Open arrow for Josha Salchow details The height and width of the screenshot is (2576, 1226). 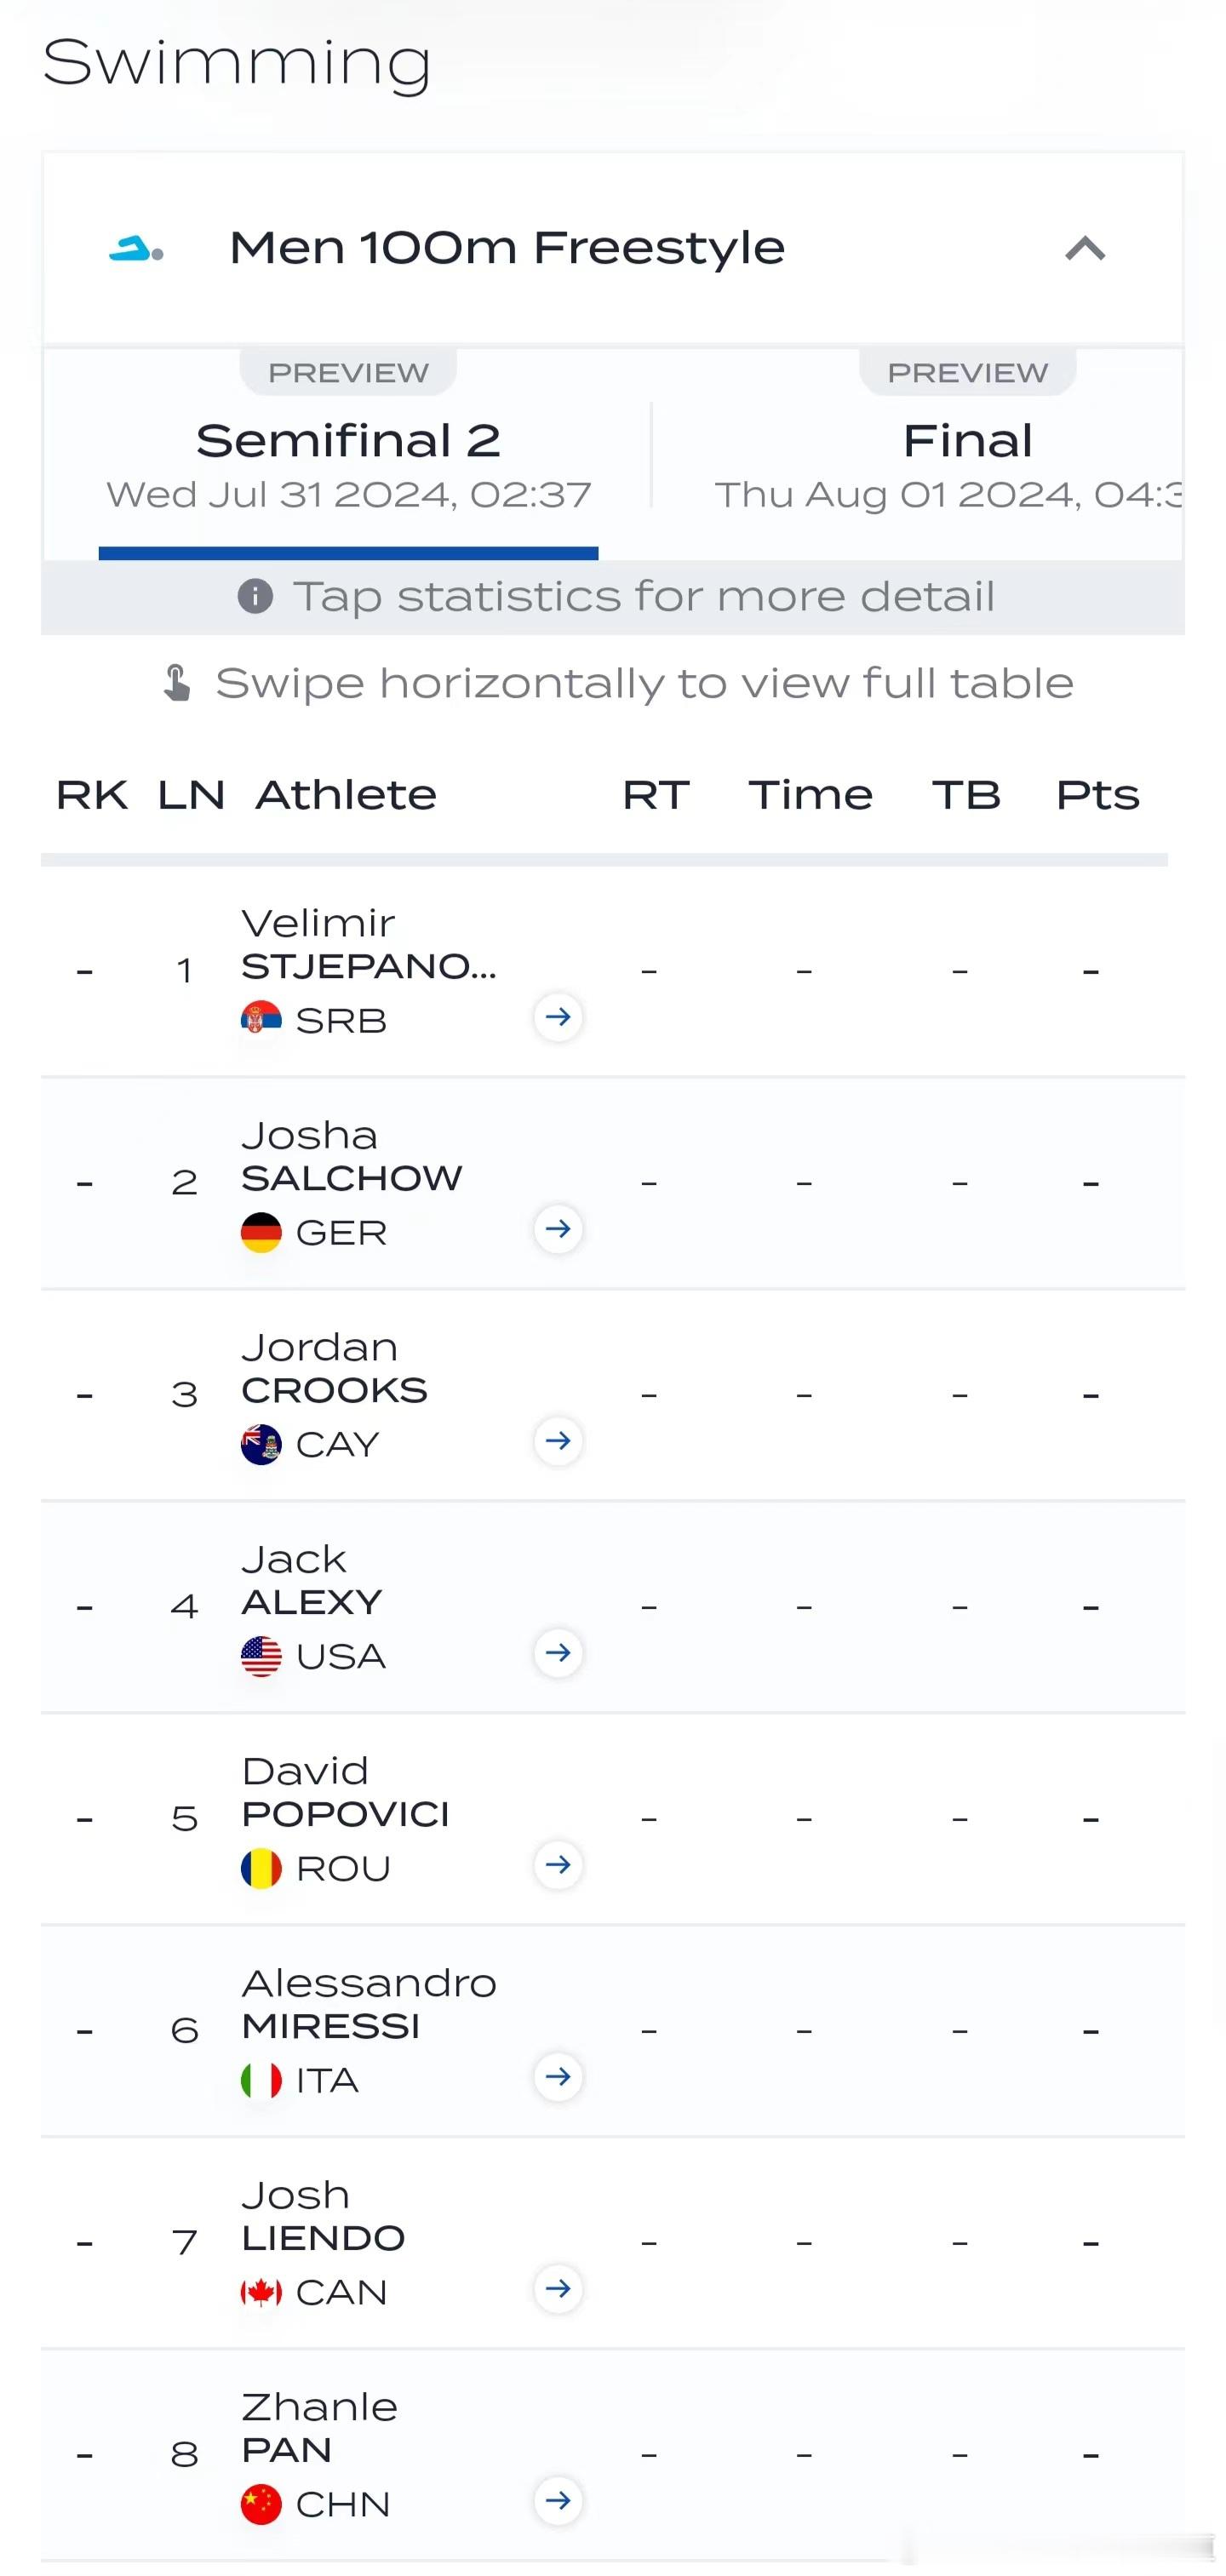coord(558,1229)
